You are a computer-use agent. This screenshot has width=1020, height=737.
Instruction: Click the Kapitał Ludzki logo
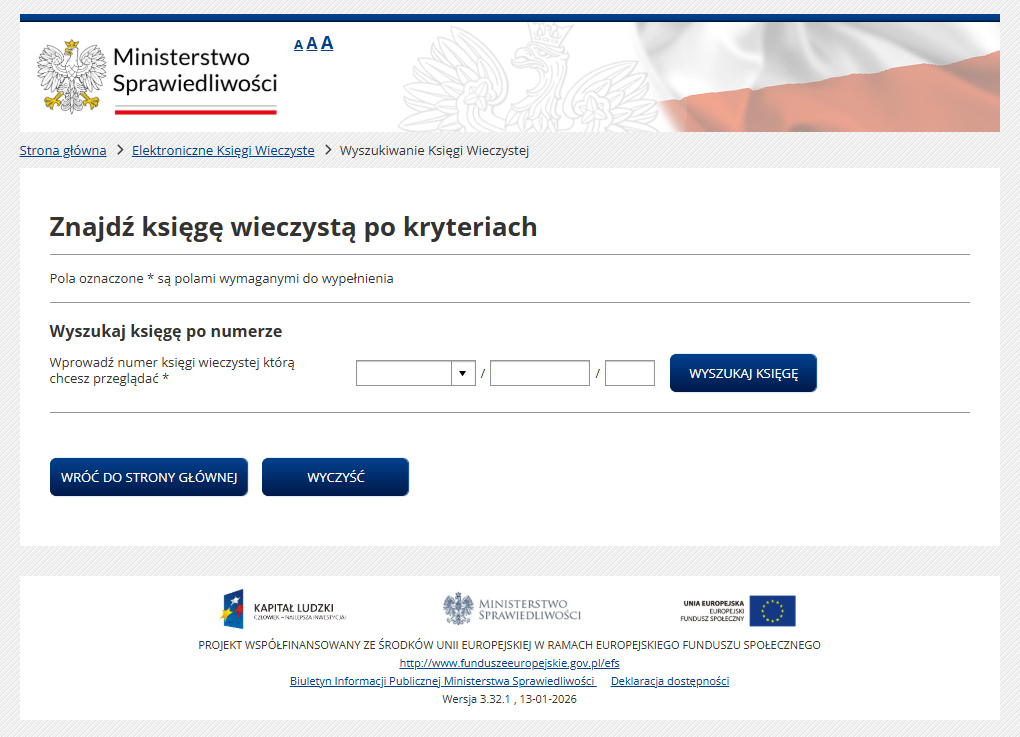click(284, 610)
